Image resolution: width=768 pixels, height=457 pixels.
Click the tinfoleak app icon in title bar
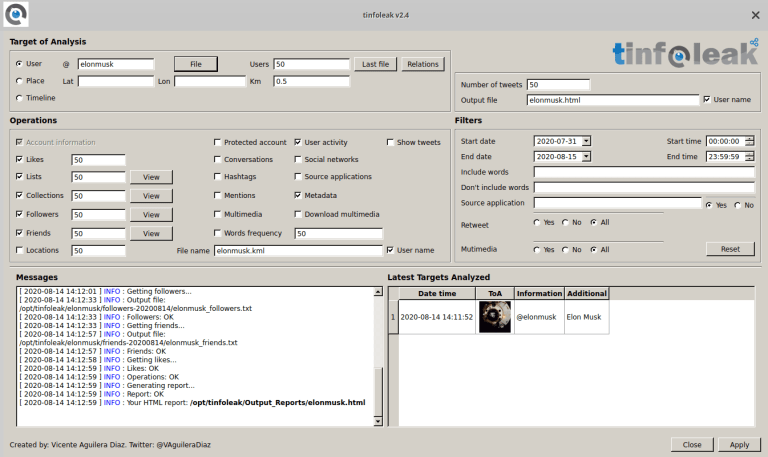coord(16,14)
